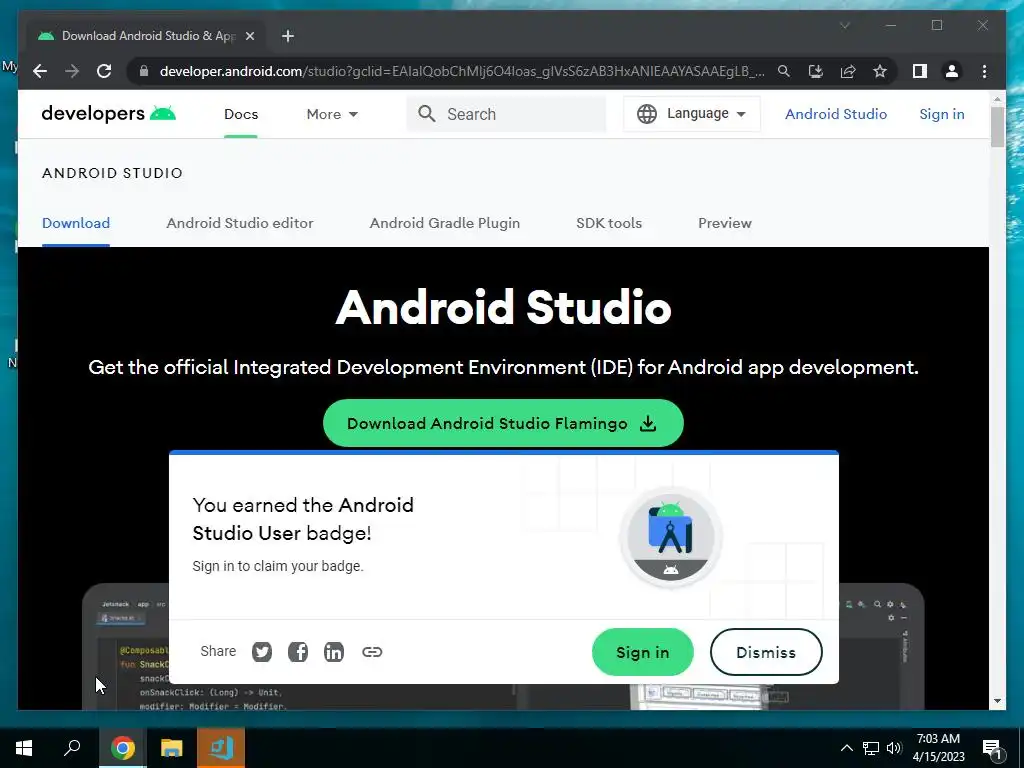
Task: Click the browser forward arrow
Action: pyautogui.click(x=72, y=71)
